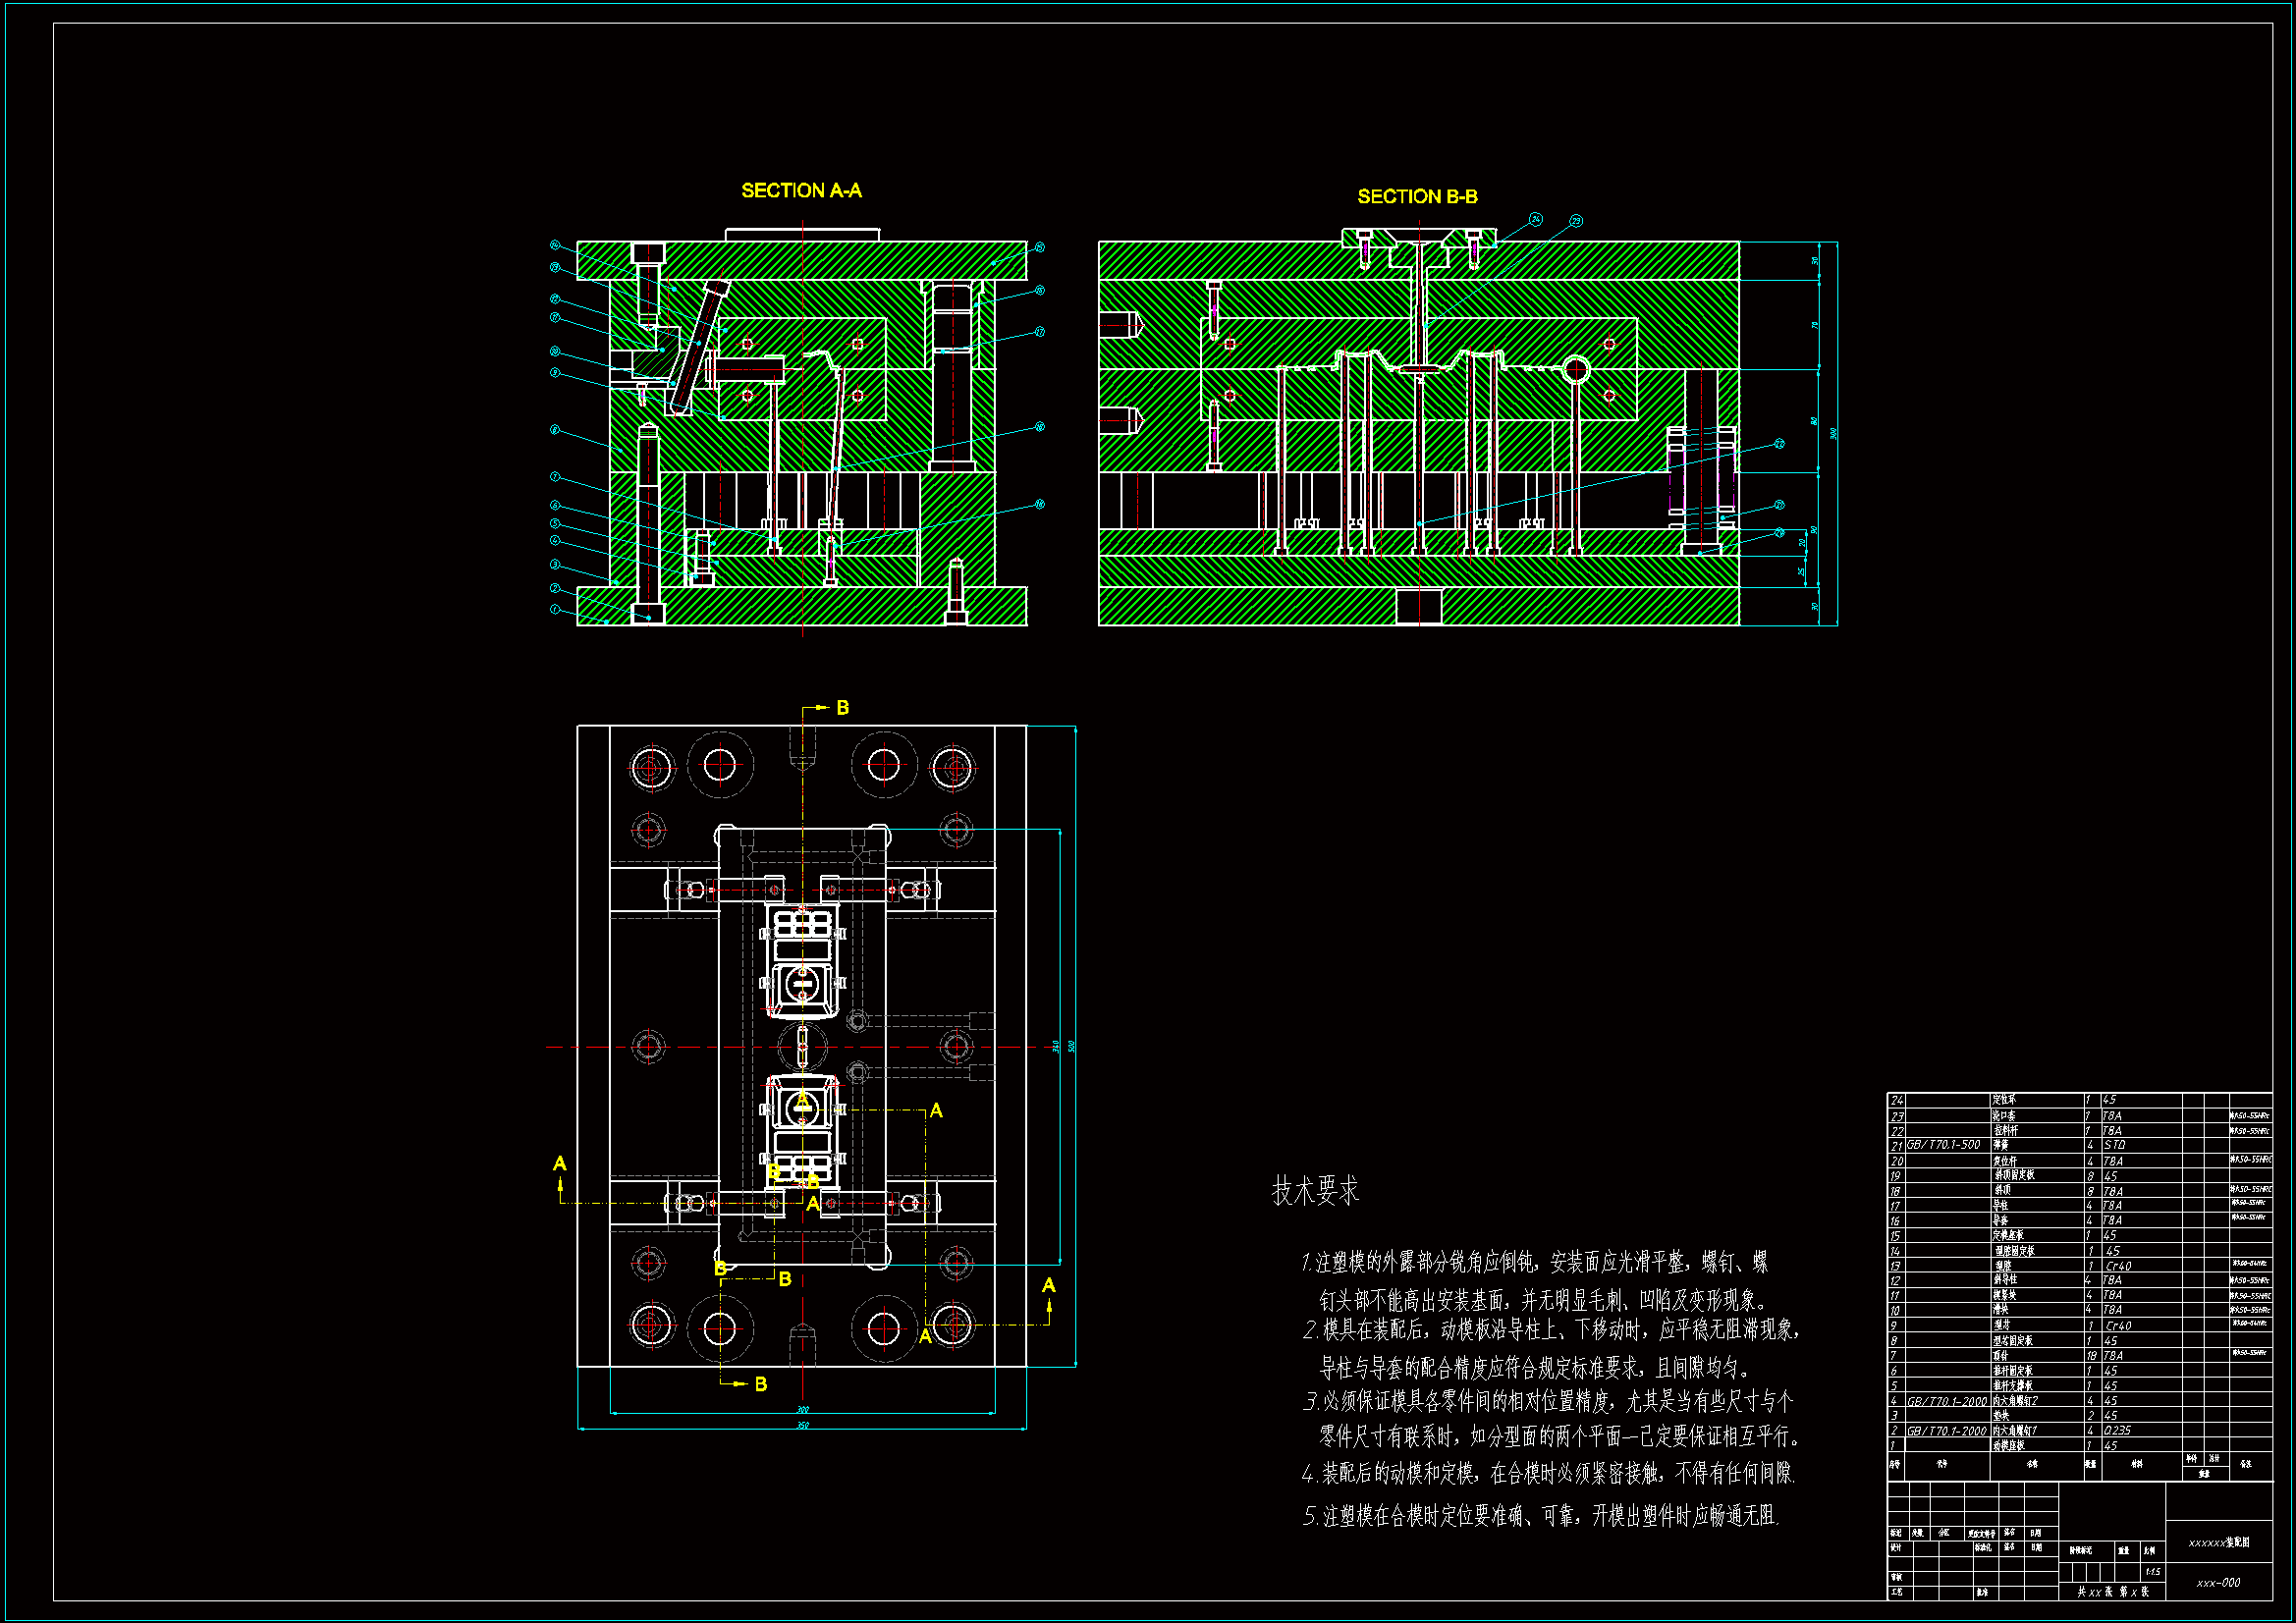Viewport: 2296px width, 1623px height.
Task: Click the SECTION B-B view title
Action: [x=1416, y=196]
